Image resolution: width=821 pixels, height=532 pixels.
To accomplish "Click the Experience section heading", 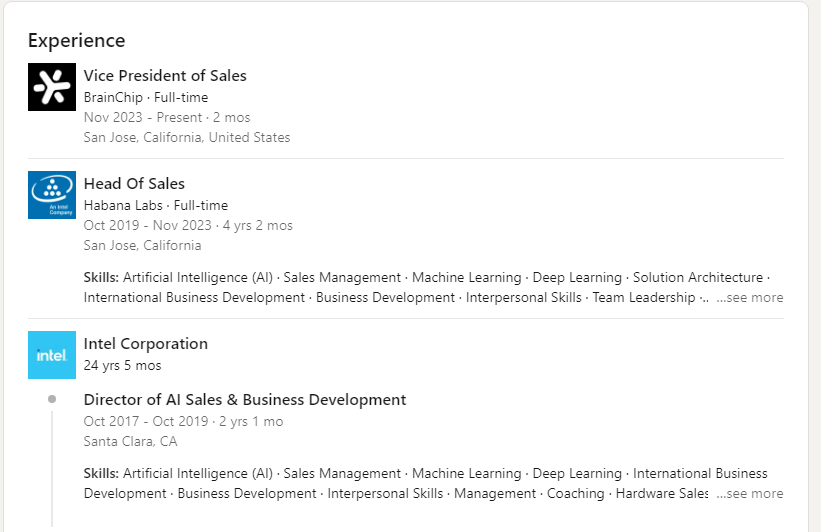I will (77, 40).
